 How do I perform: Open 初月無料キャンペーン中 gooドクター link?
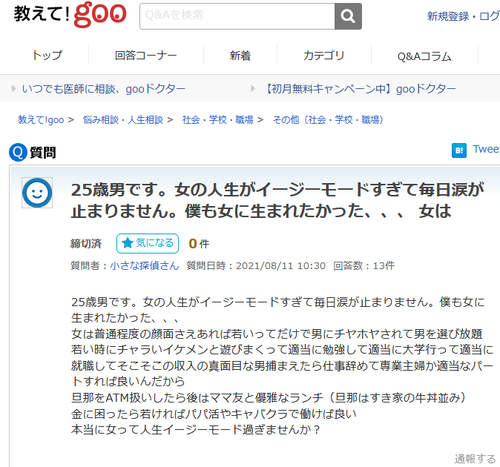[x=360, y=89]
